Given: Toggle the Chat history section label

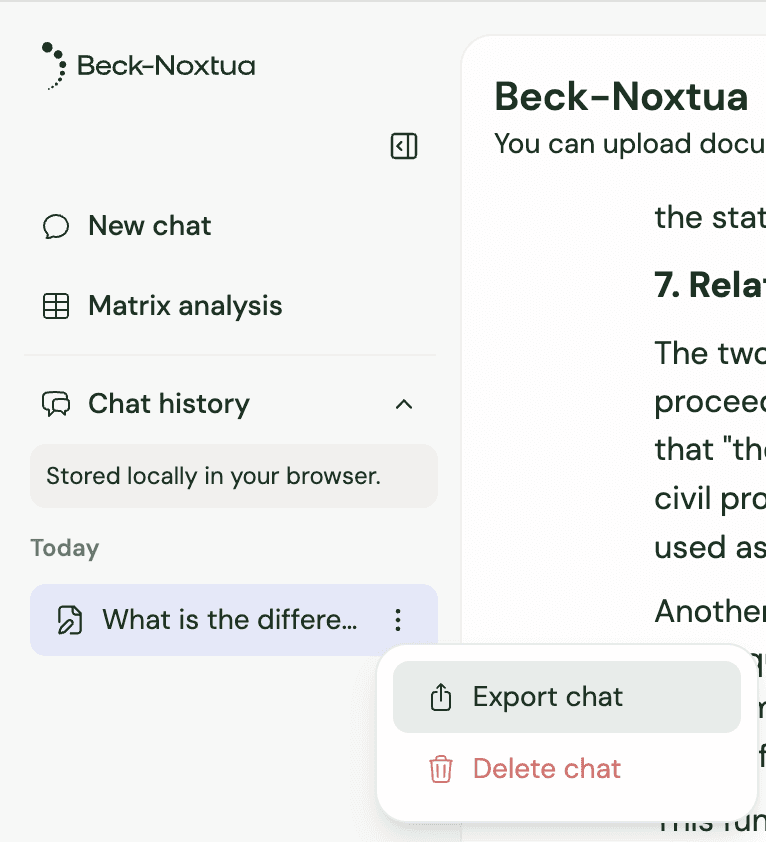Looking at the screenshot, I should click(168, 404).
